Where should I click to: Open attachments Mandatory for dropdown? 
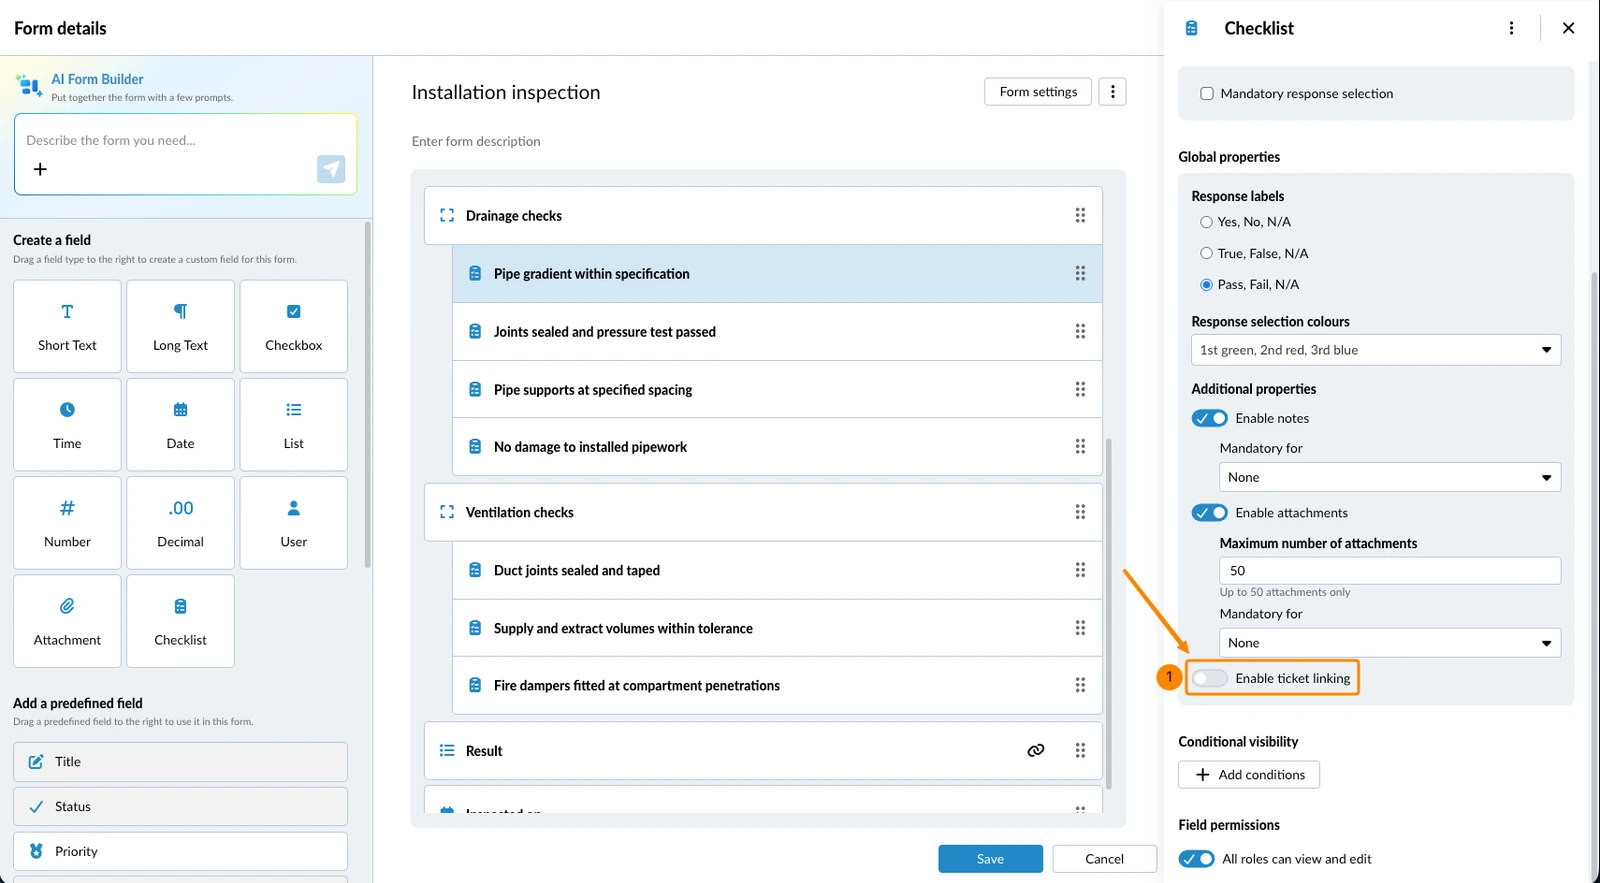1390,643
